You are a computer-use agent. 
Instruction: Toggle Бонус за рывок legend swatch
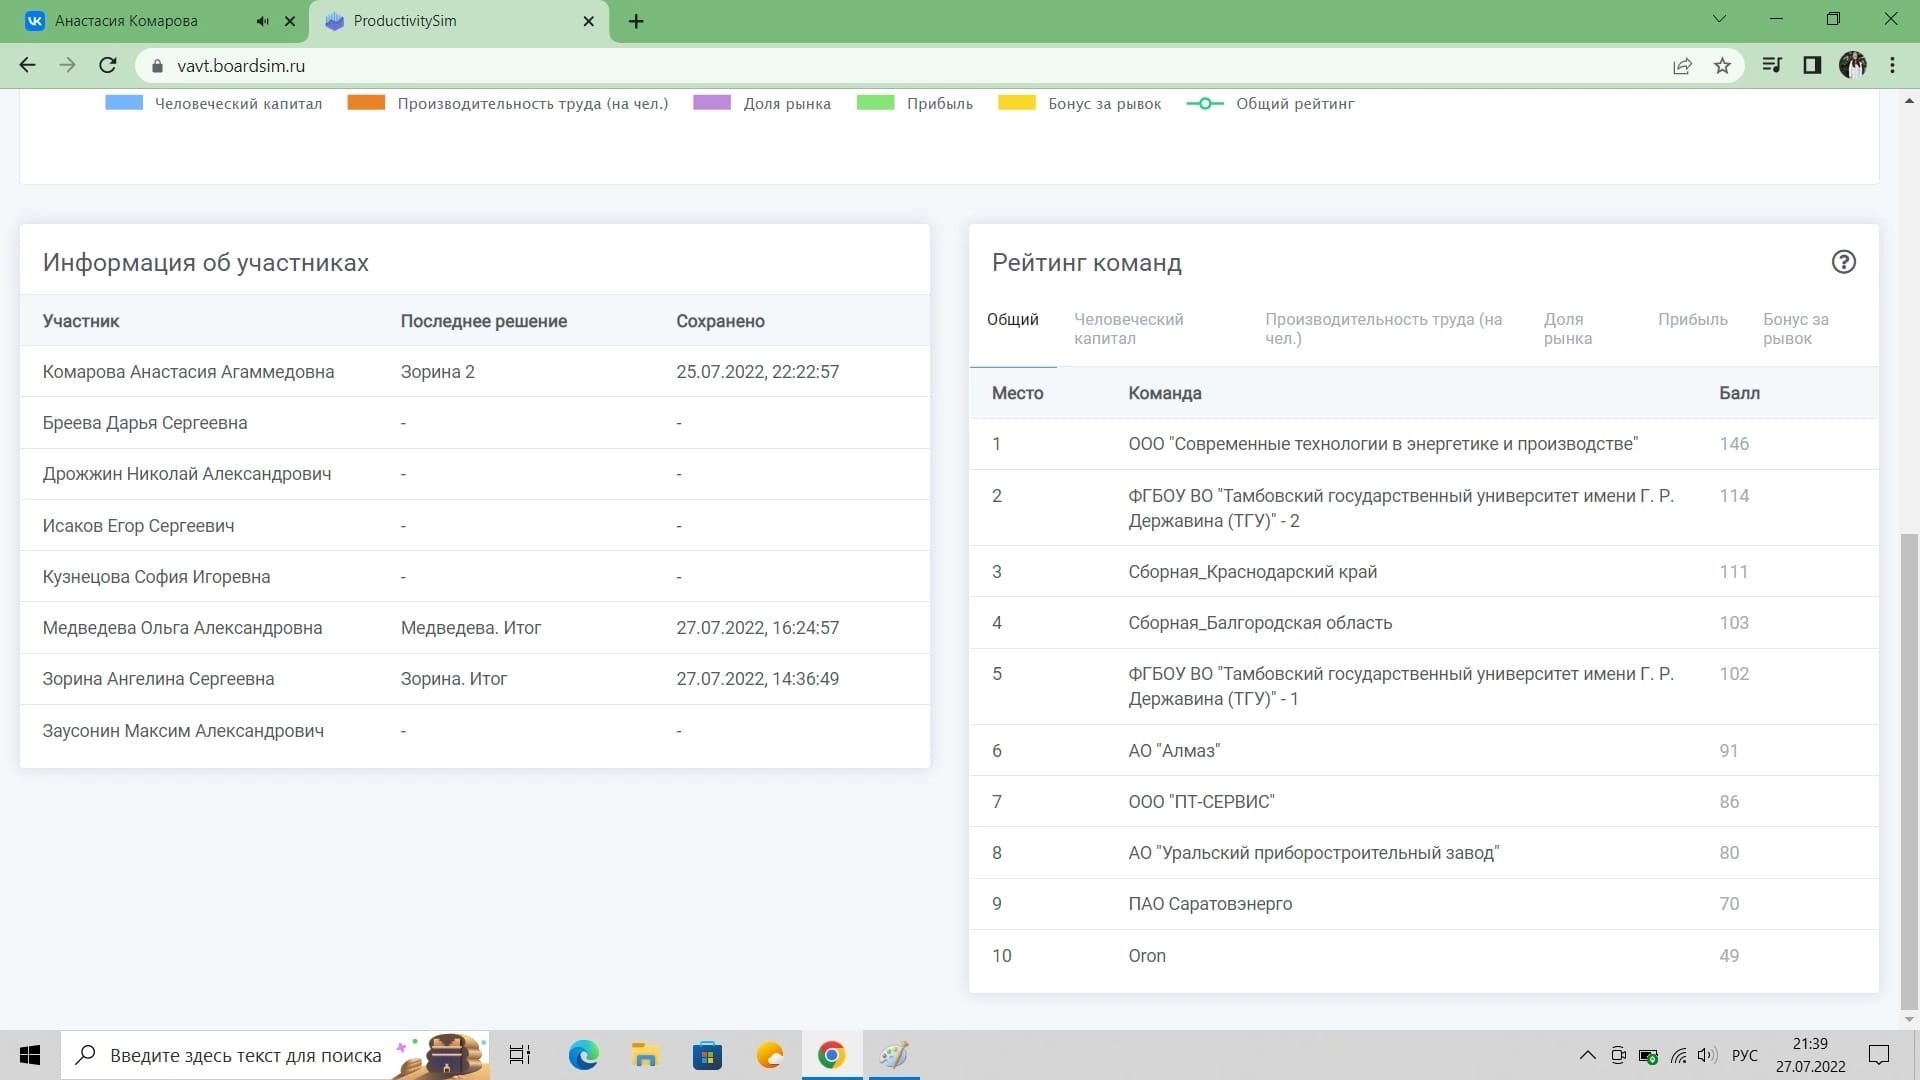click(x=1016, y=103)
